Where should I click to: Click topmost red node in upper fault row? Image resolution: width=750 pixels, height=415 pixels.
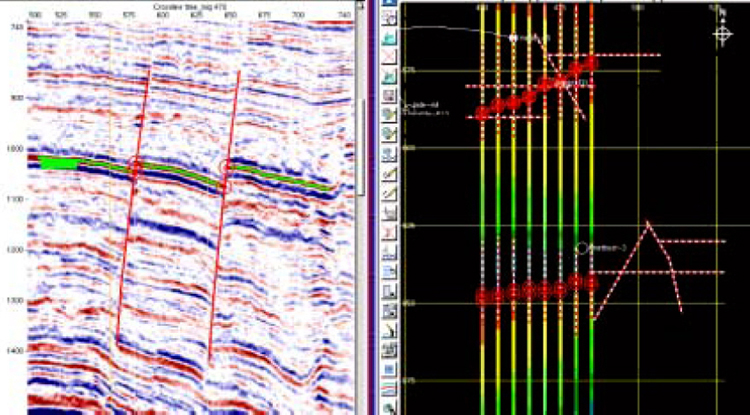tap(591, 63)
